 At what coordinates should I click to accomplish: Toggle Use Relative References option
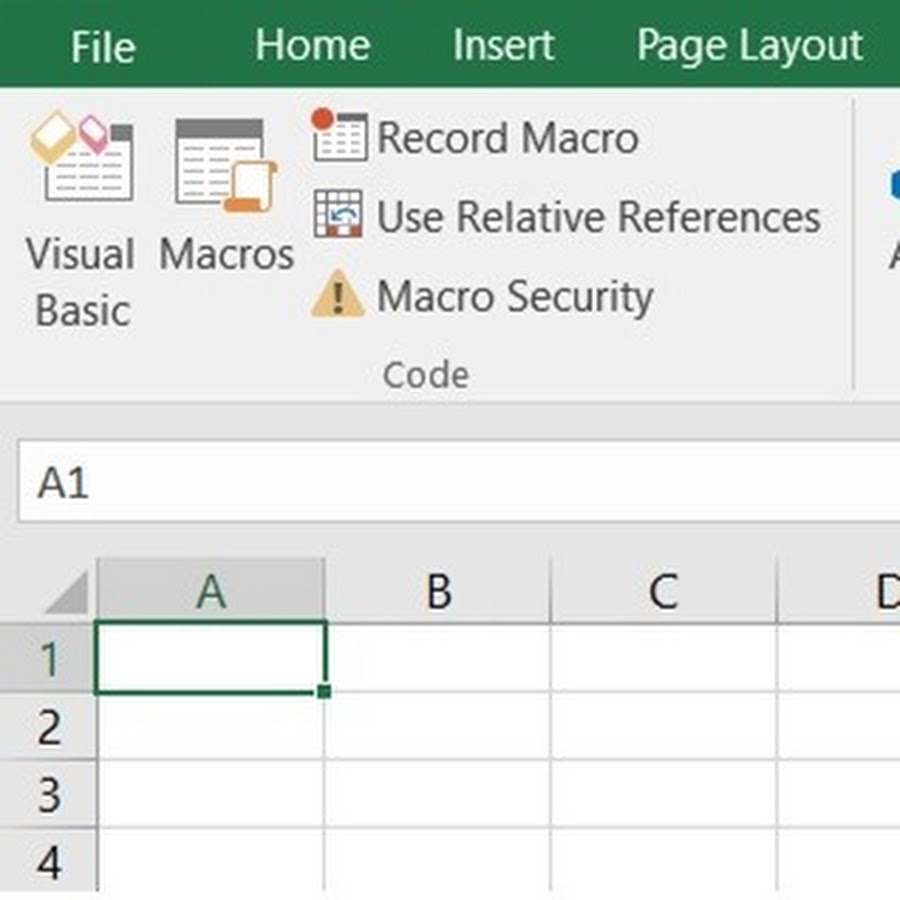(598, 217)
